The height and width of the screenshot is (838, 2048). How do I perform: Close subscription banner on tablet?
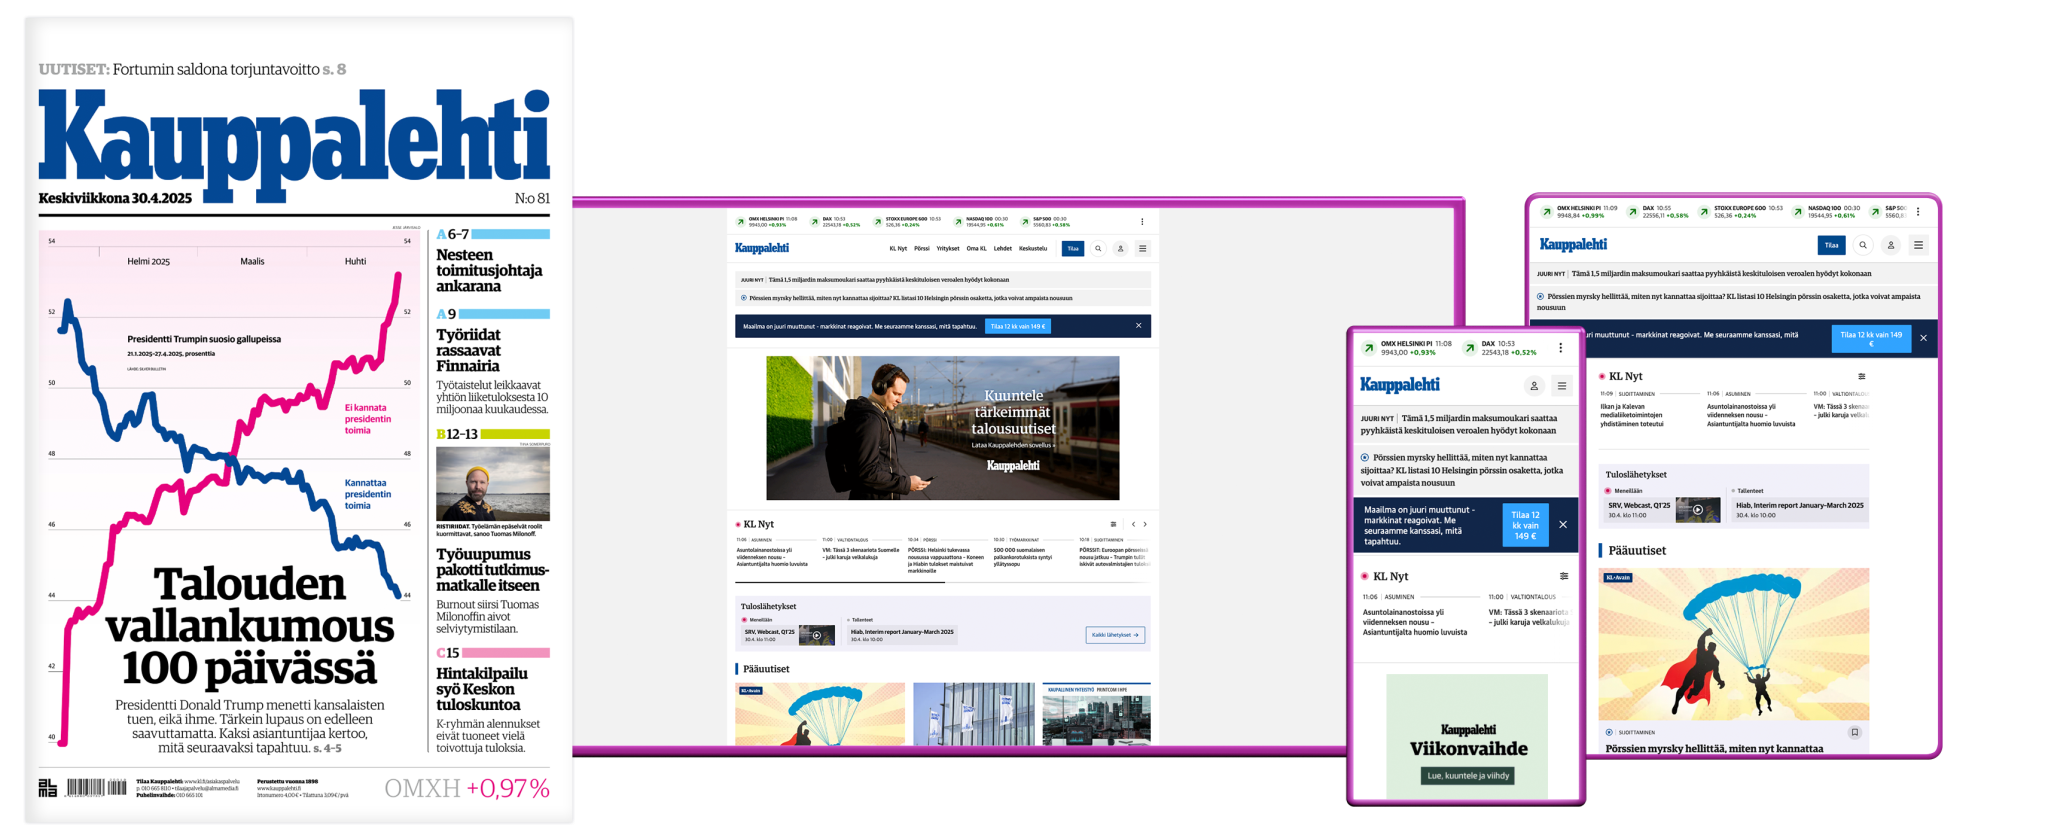(1923, 338)
